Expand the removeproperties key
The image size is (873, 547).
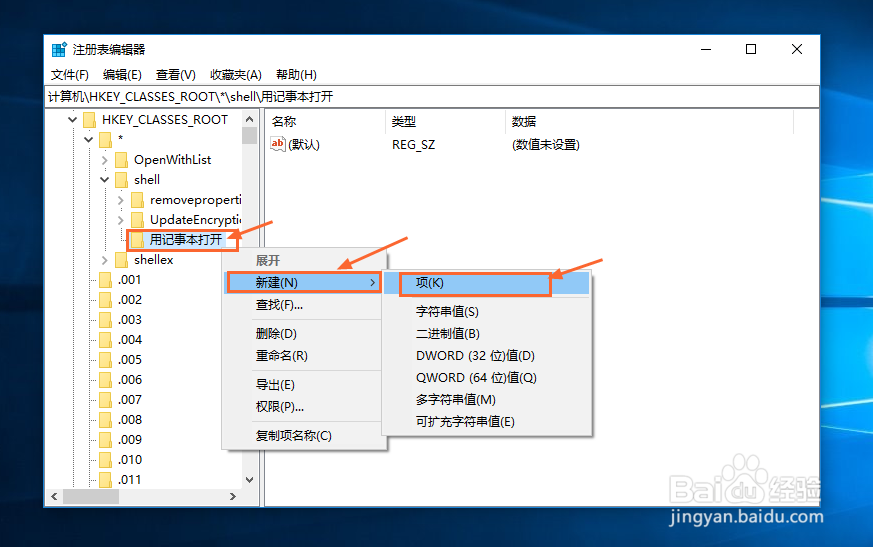point(121,200)
